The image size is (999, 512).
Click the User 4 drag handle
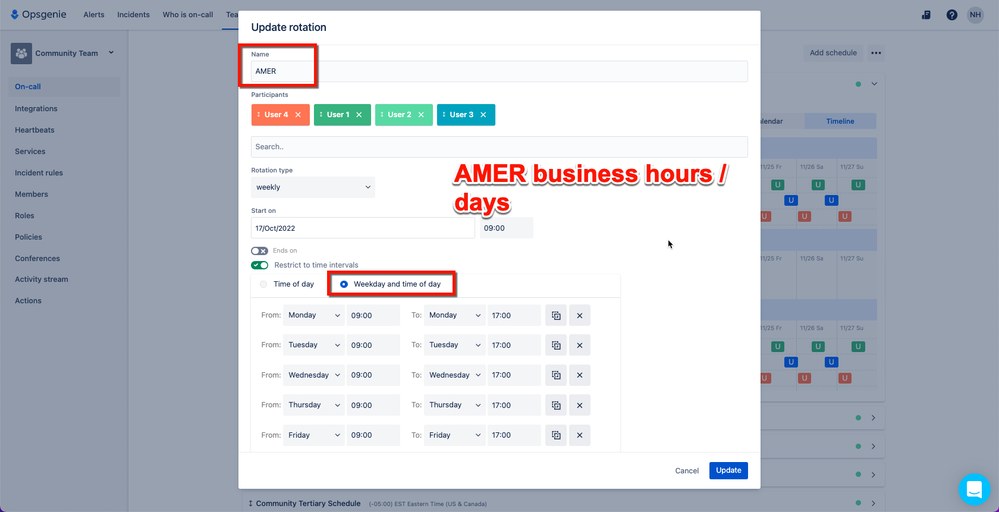[x=258, y=115]
